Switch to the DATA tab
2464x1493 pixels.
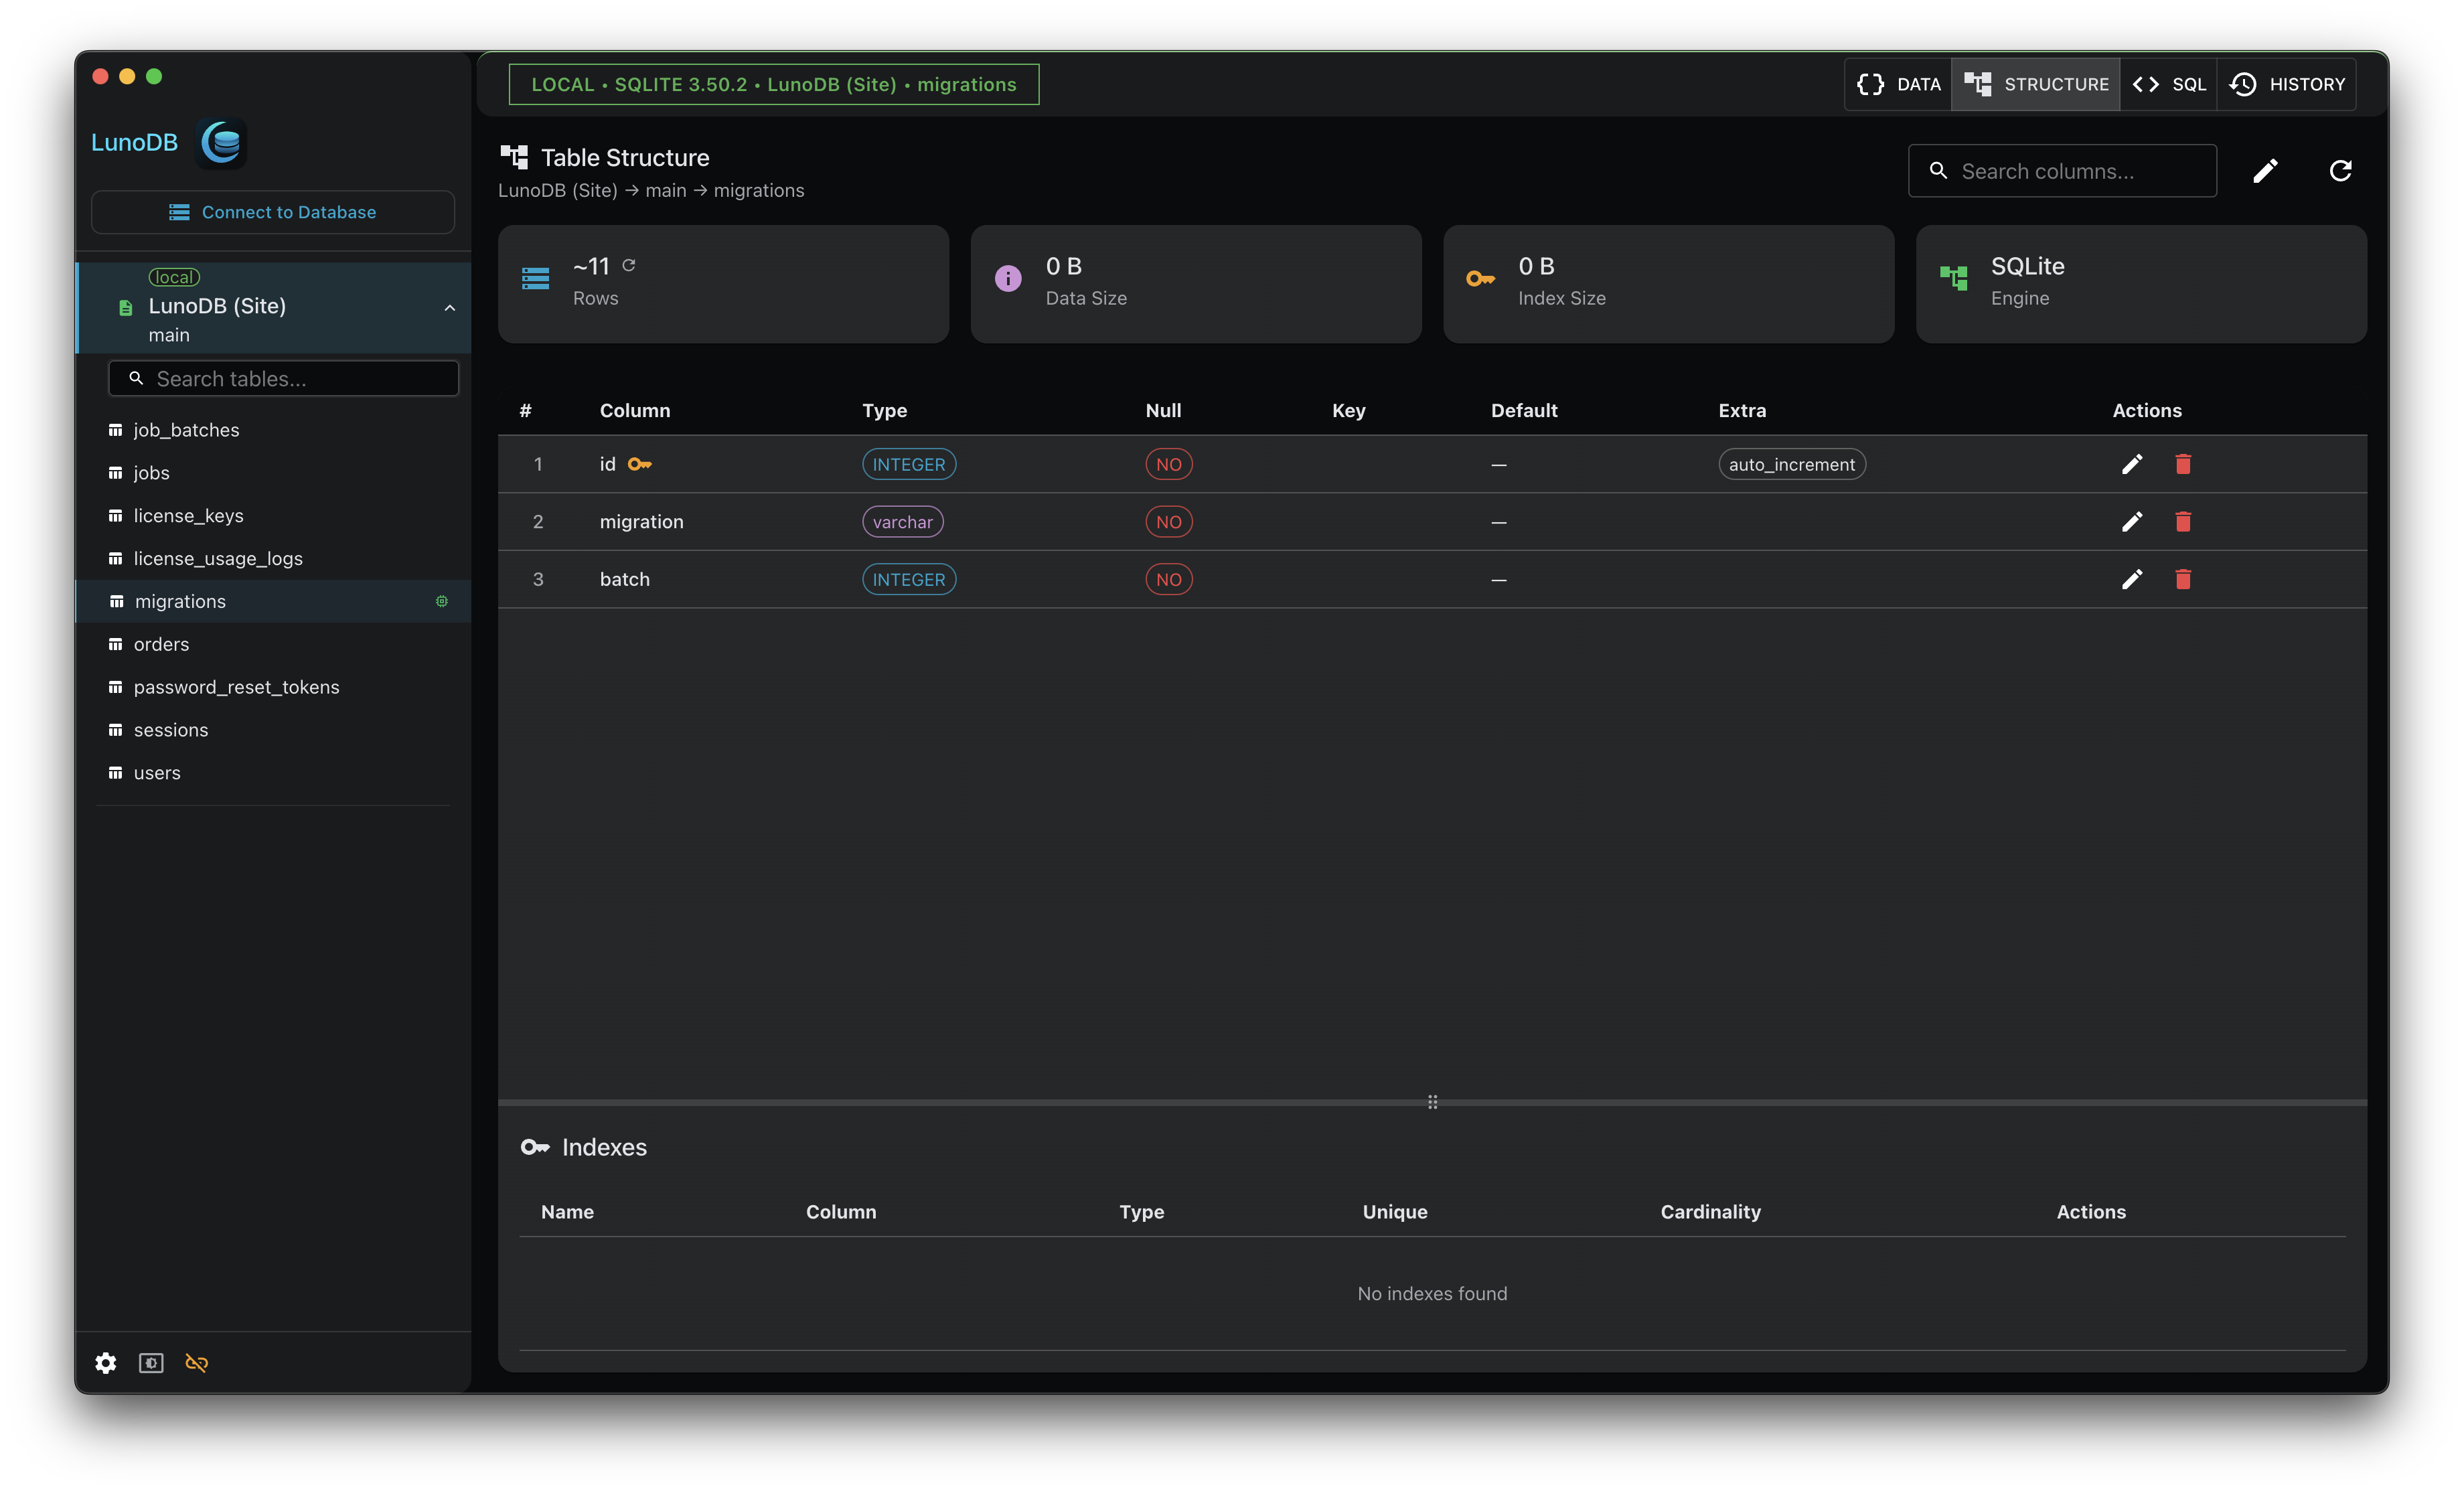[1898, 84]
